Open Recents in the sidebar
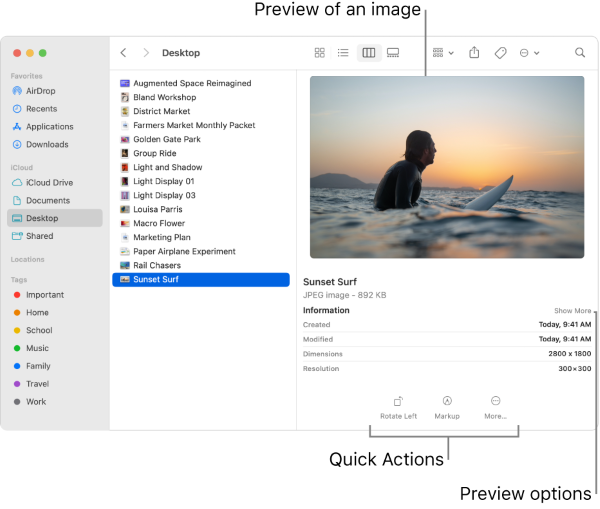Image resolution: width=600 pixels, height=509 pixels. pyautogui.click(x=35, y=109)
